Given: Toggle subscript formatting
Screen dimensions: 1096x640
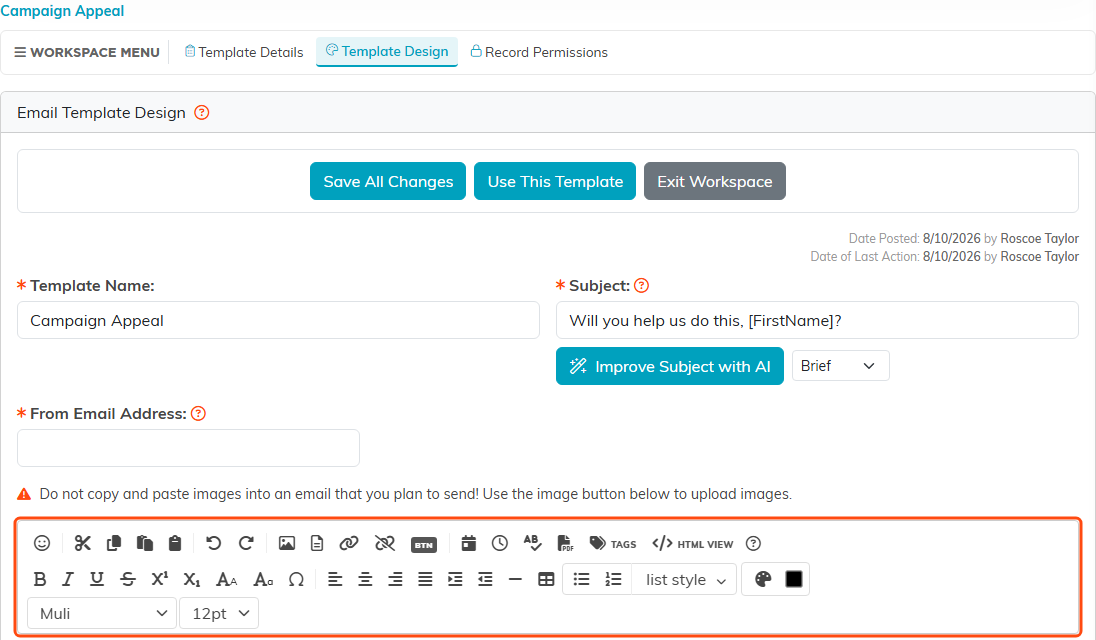Looking at the screenshot, I should [x=192, y=580].
